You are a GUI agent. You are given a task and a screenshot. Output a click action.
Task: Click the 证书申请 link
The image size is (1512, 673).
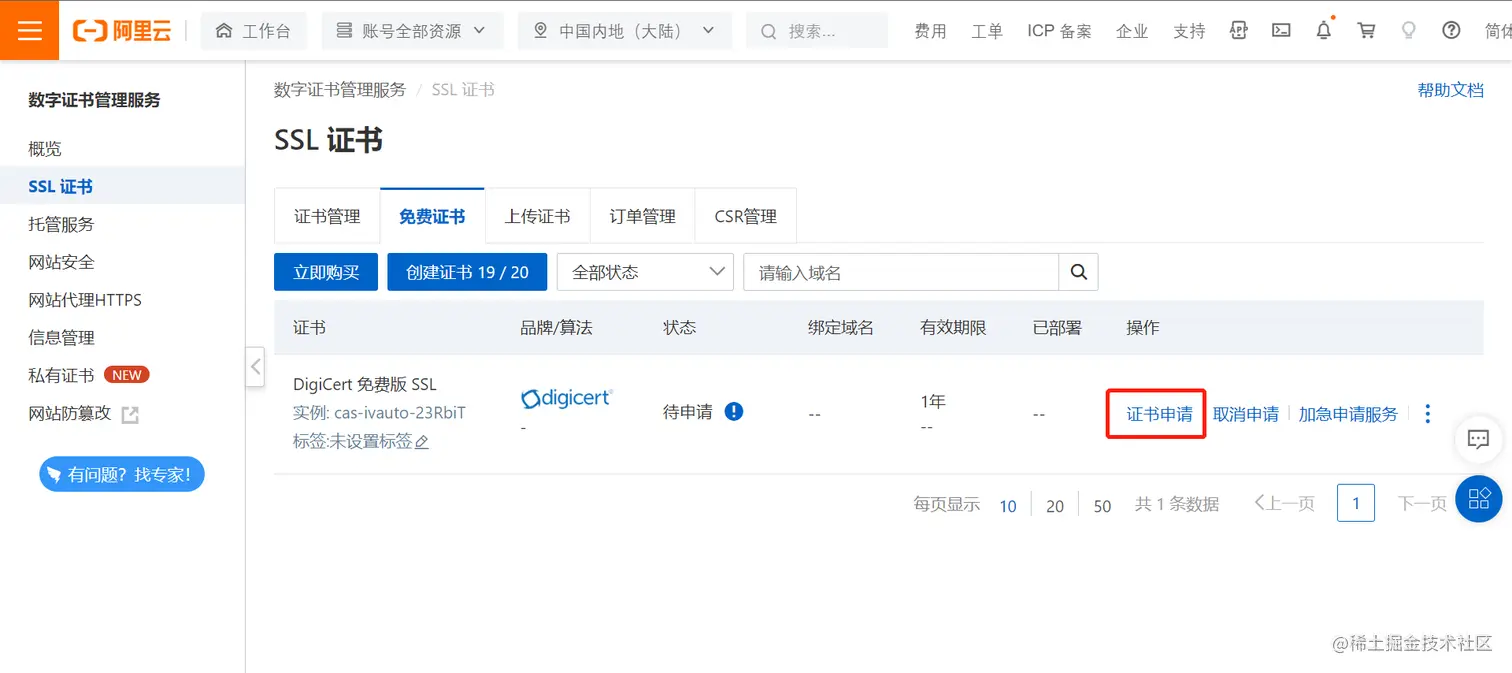[1159, 414]
